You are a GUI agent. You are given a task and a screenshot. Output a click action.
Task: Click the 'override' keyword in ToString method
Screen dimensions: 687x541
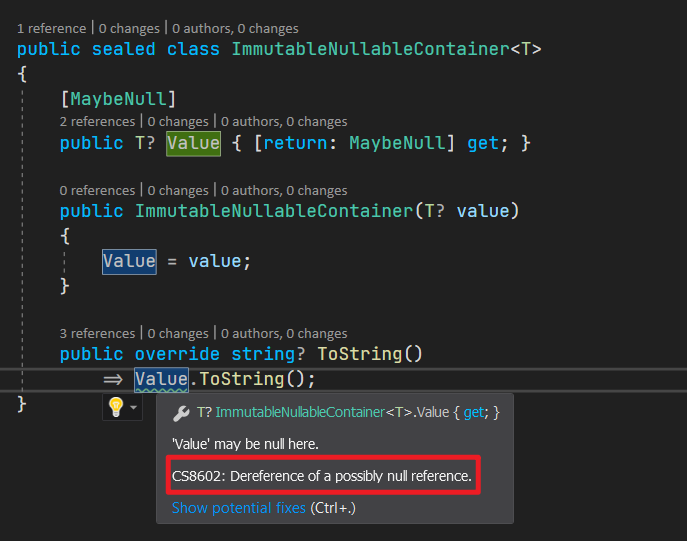[x=177, y=354]
